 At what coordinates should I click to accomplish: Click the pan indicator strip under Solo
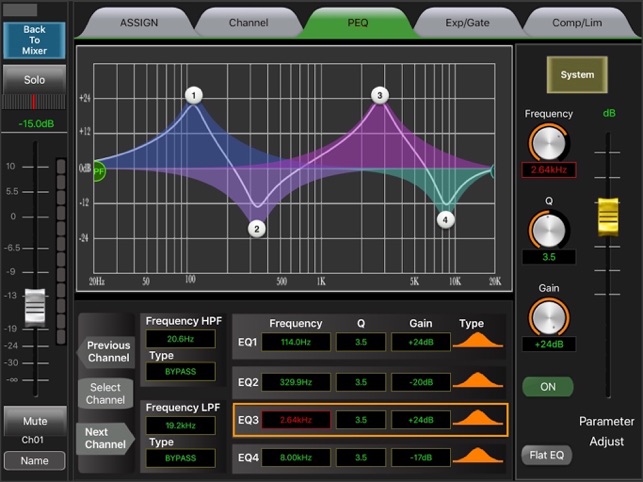[x=34, y=102]
